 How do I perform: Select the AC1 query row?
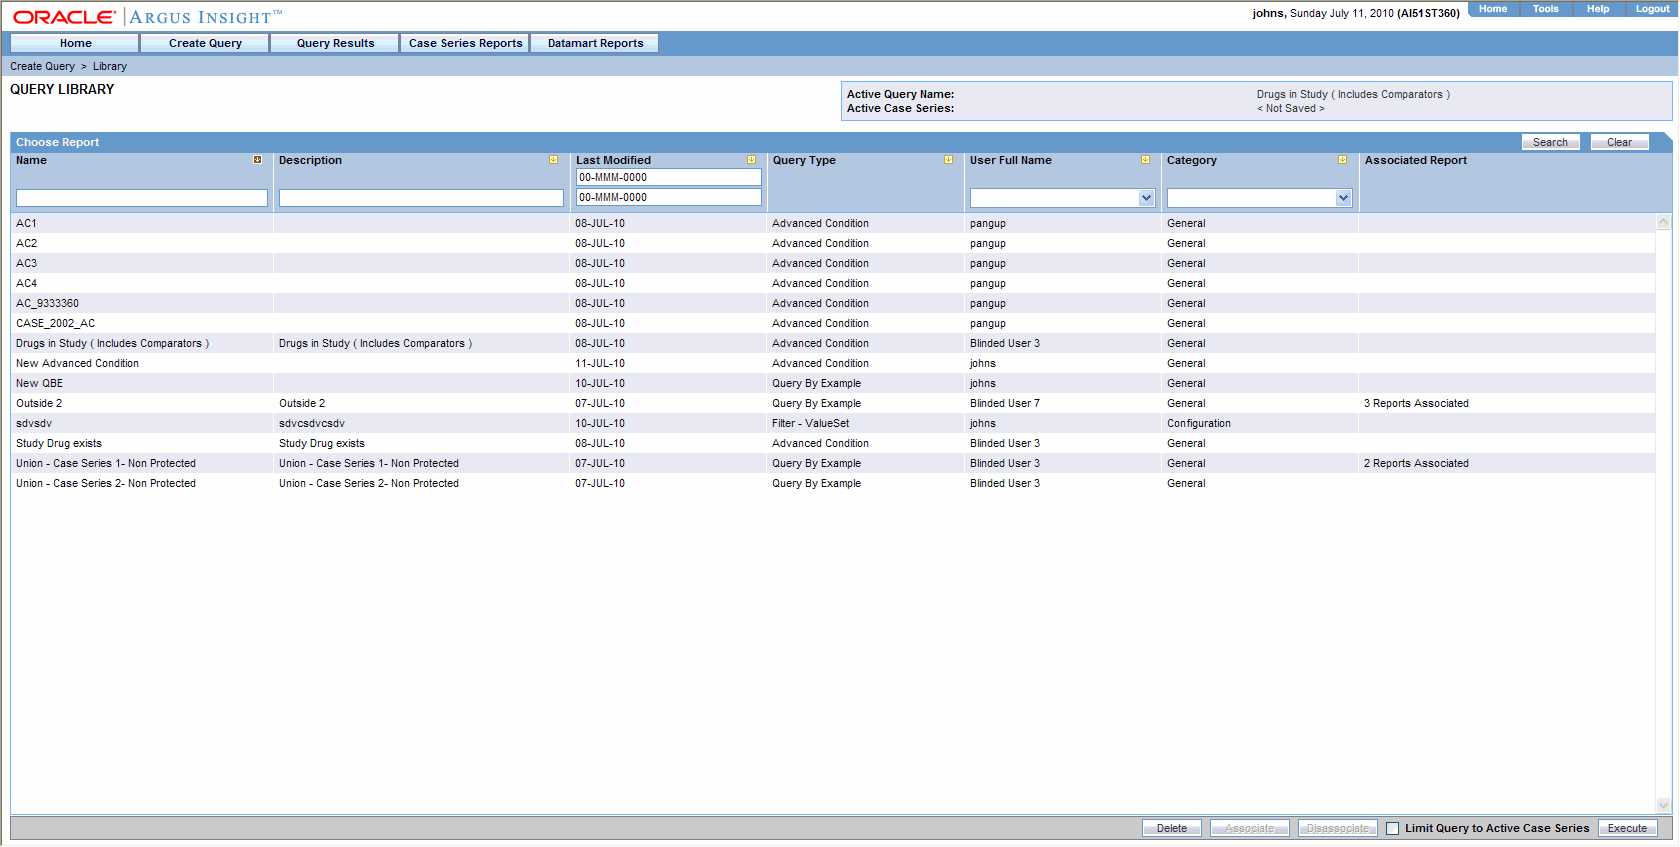point(833,223)
